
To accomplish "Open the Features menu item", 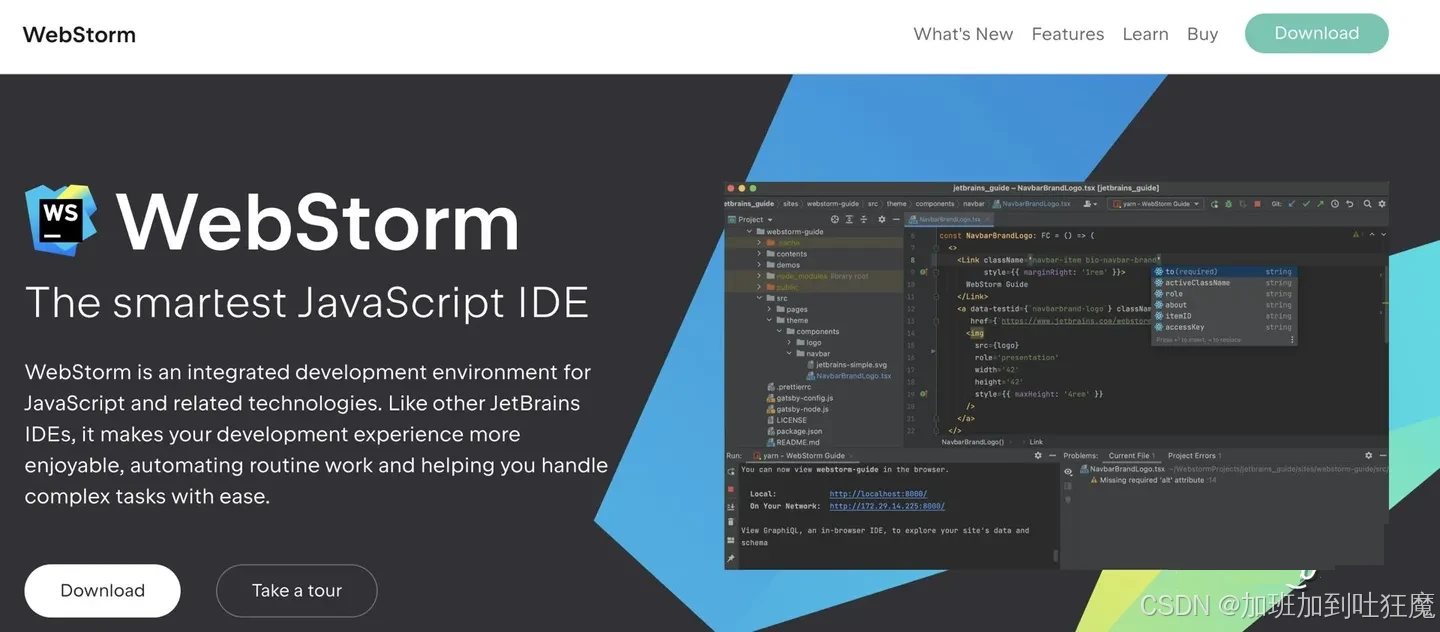I will 1068,34.
